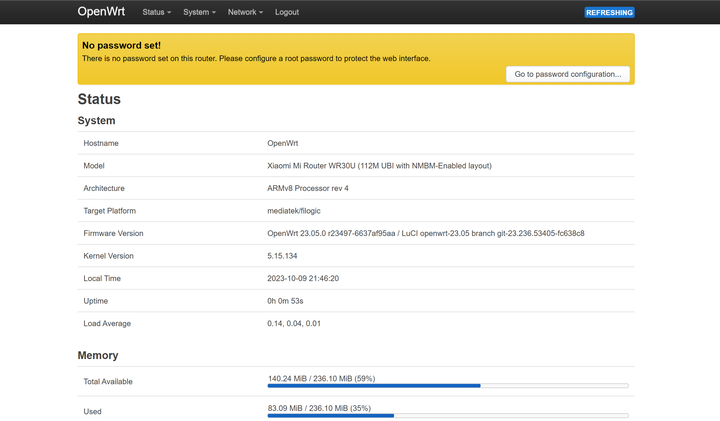Click the Firmware Version value text
This screenshot has height=421, width=720.
(425, 233)
